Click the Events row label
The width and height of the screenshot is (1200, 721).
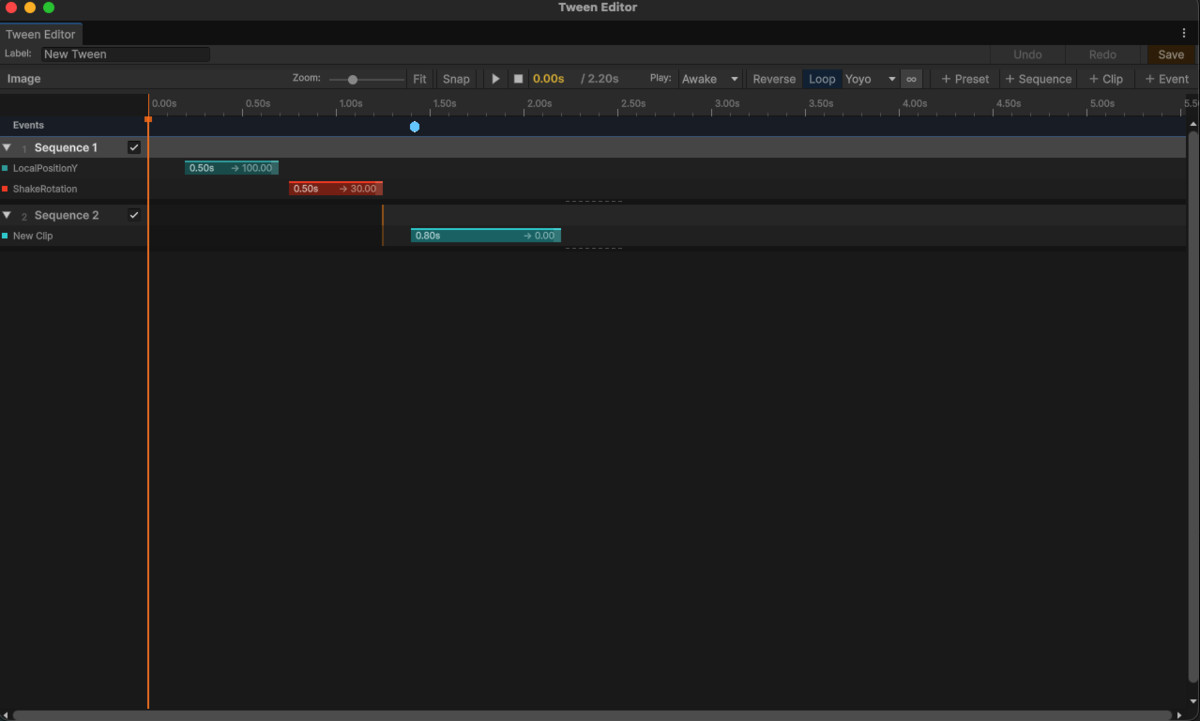[x=28, y=126]
